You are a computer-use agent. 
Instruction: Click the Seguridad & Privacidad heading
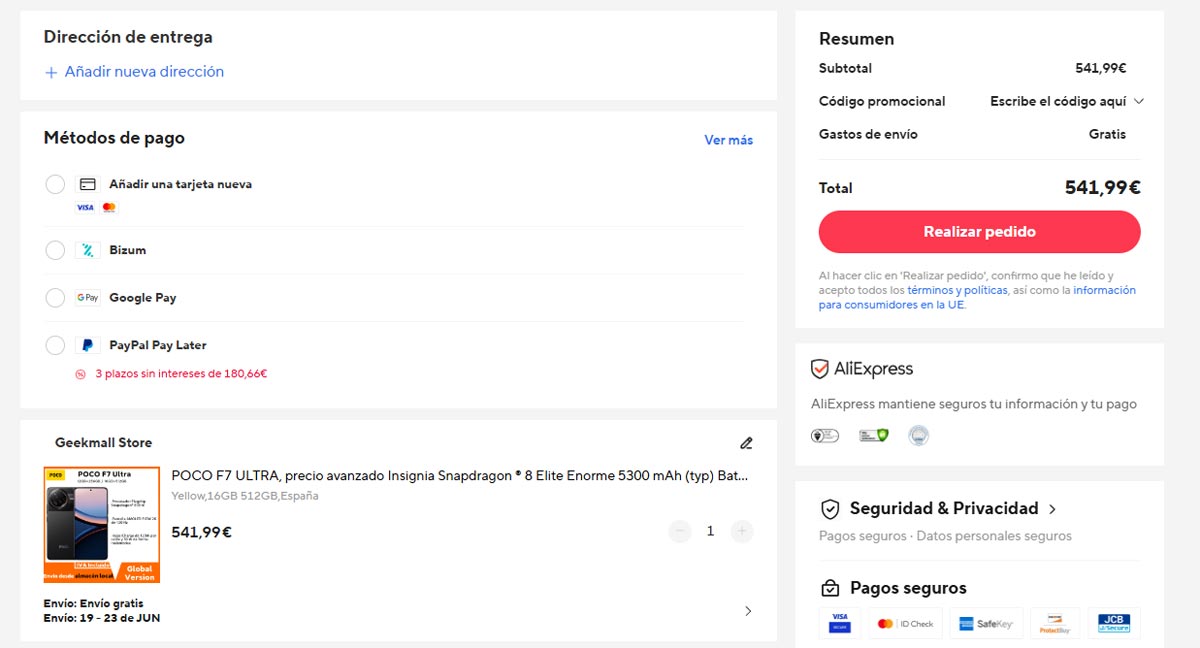pyautogui.click(x=944, y=508)
